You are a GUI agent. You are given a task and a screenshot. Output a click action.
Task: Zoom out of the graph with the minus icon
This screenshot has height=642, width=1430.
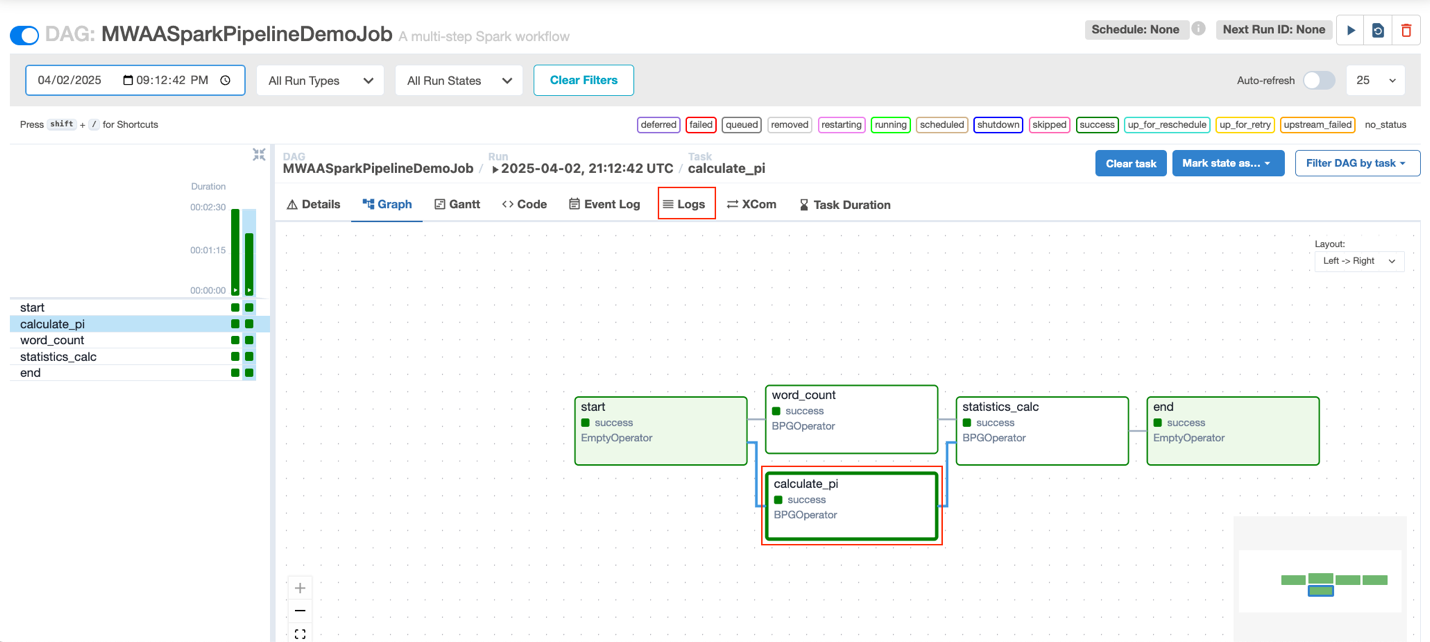tap(299, 610)
